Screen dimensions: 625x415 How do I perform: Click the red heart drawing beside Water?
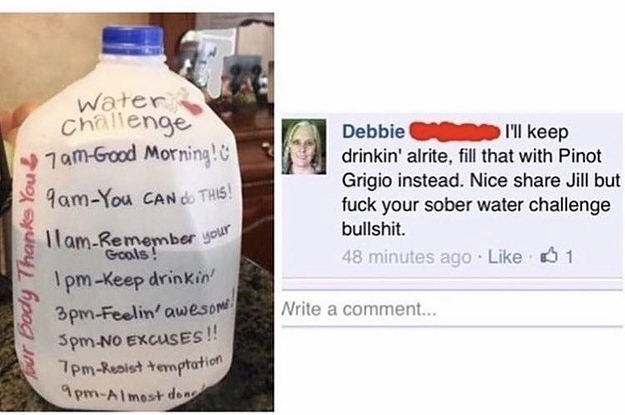[x=193, y=108]
